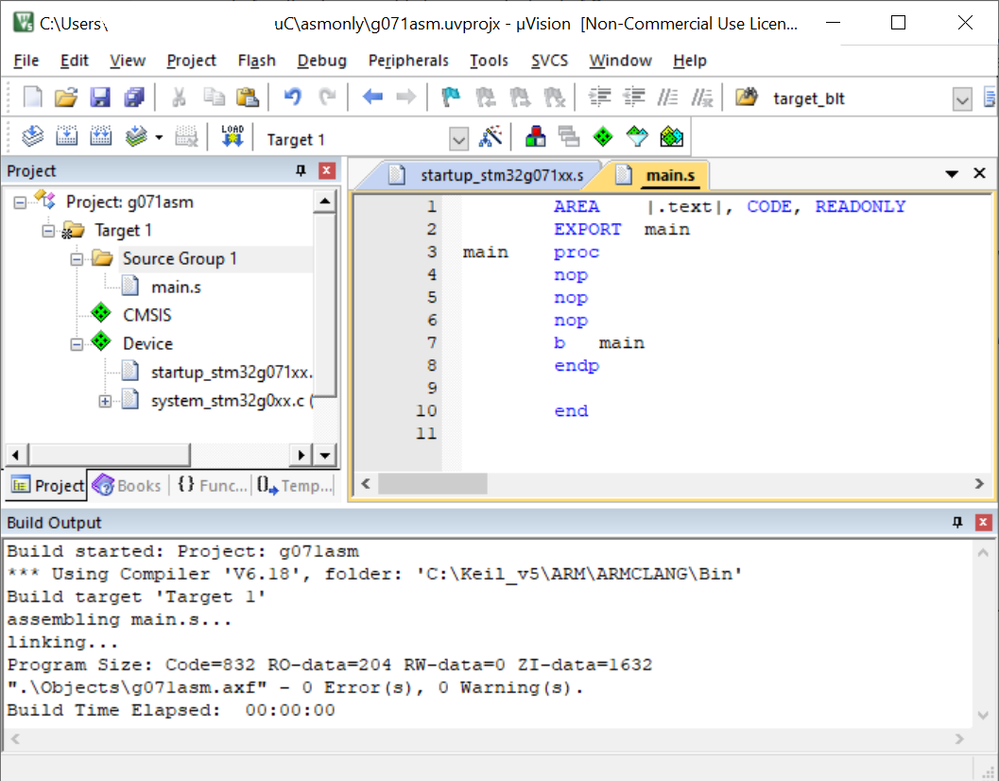Switch to the Functions panel tab
The image size is (999, 781).
pyautogui.click(x=212, y=485)
